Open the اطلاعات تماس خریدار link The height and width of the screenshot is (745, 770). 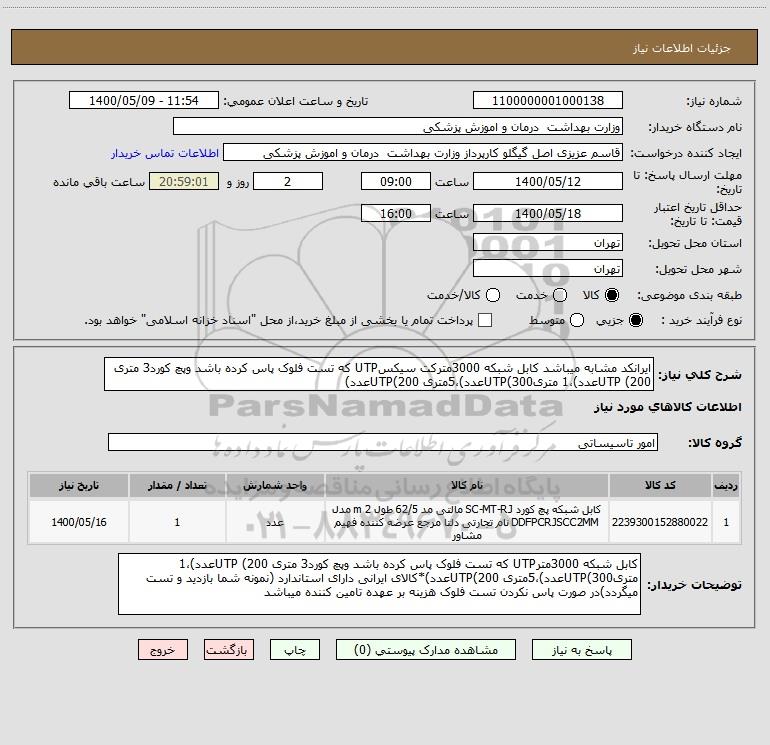(165, 153)
